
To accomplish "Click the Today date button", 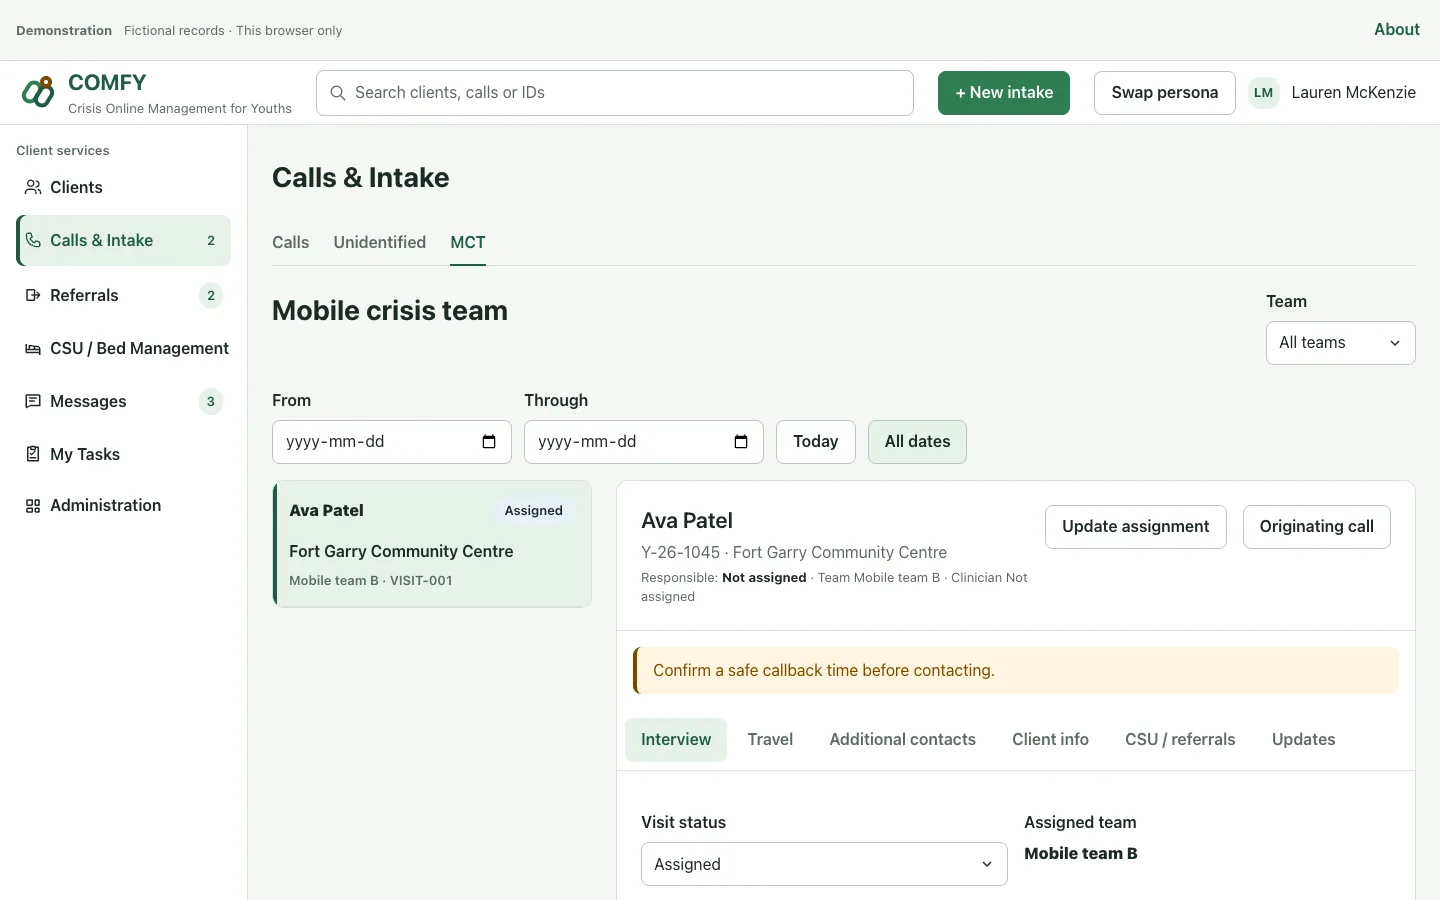I will tap(816, 442).
